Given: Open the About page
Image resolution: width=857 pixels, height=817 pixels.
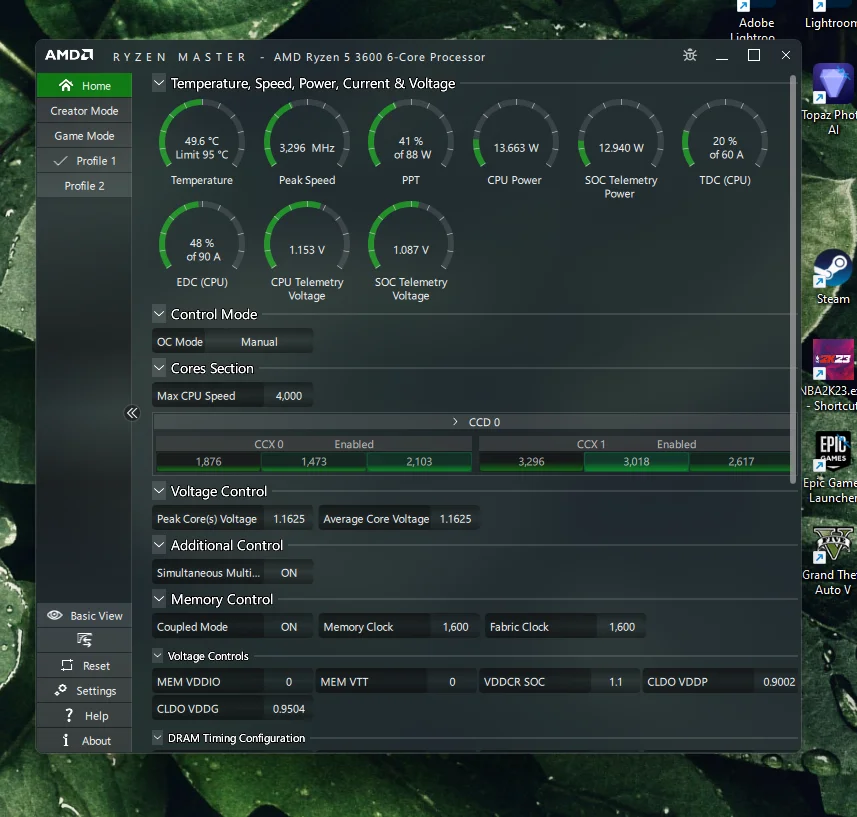Looking at the screenshot, I should 84,740.
